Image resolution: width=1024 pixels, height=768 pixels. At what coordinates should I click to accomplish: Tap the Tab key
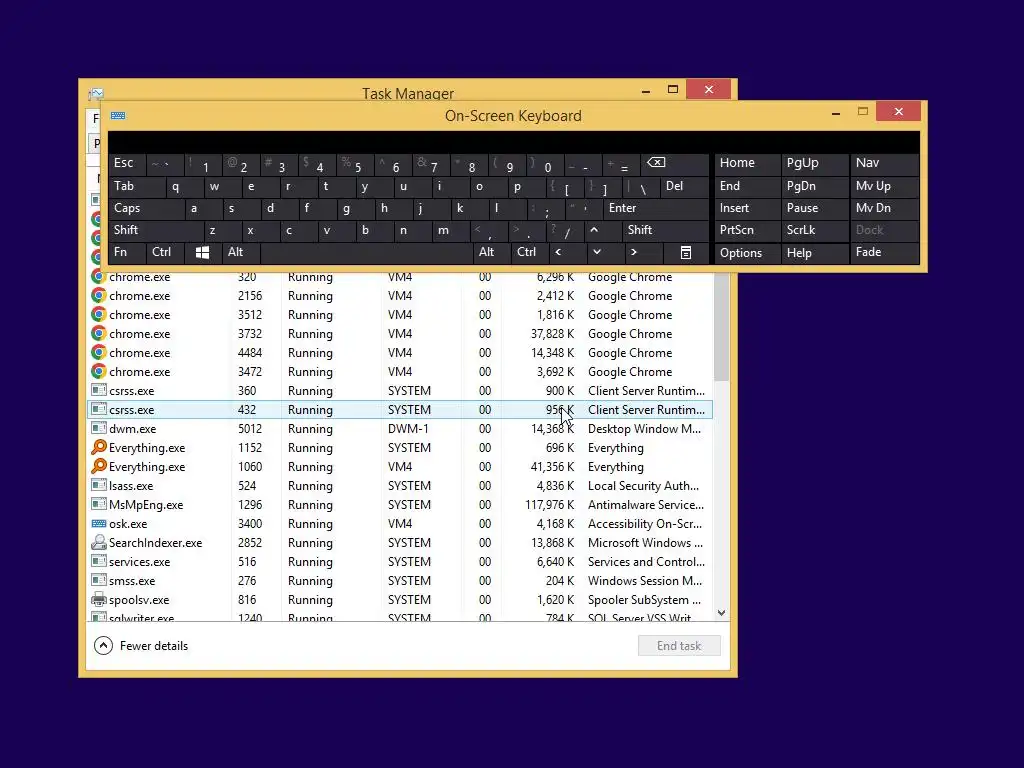[x=136, y=186]
